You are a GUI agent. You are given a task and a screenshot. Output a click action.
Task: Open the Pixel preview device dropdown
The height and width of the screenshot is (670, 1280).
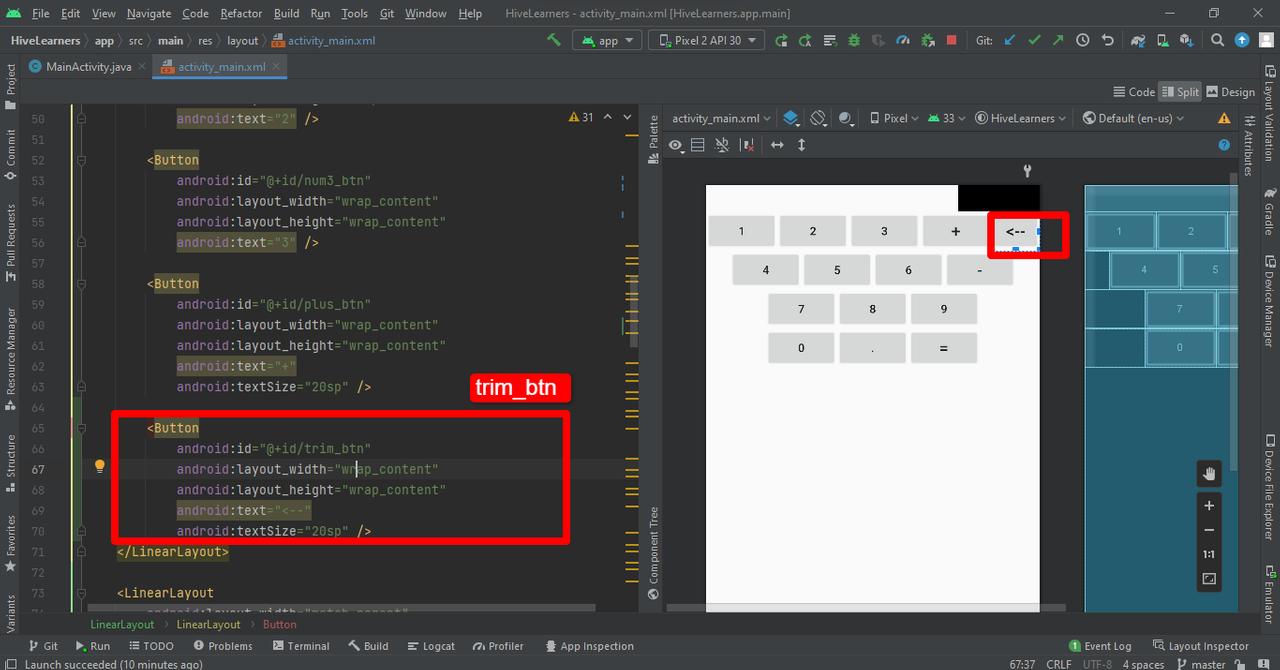point(895,118)
